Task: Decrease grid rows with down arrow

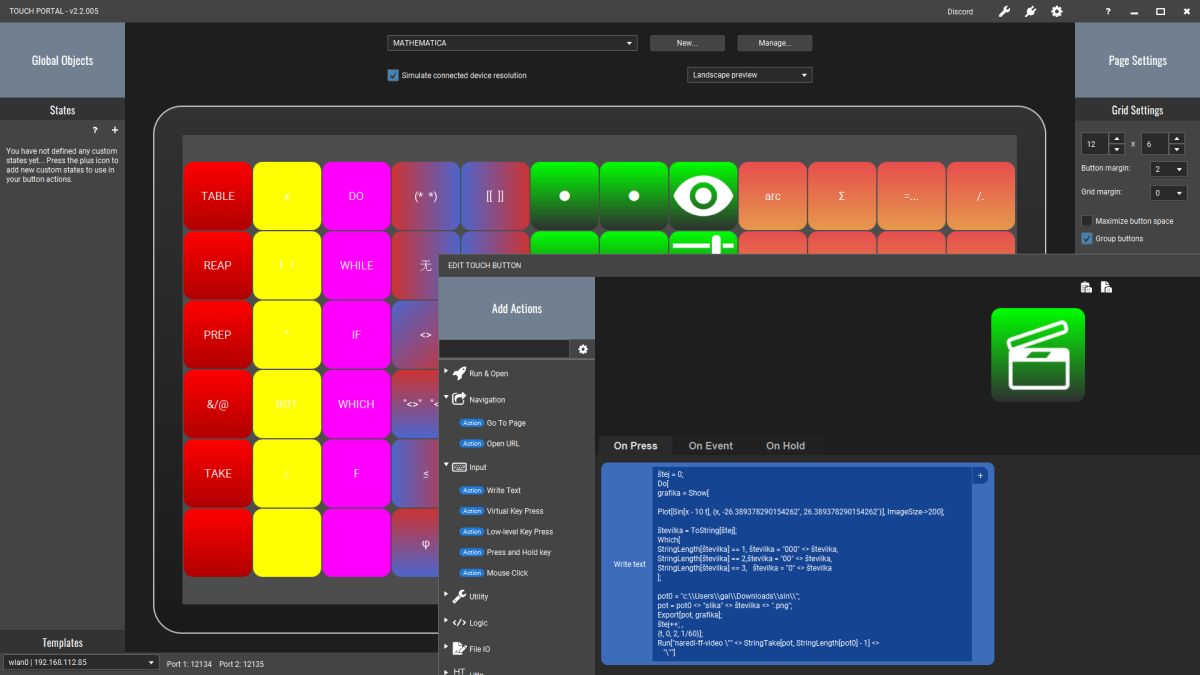Action: tap(1179, 148)
